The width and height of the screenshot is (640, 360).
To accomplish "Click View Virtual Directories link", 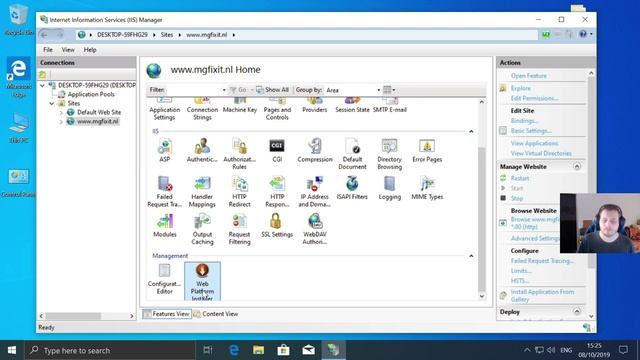I will (x=541, y=153).
